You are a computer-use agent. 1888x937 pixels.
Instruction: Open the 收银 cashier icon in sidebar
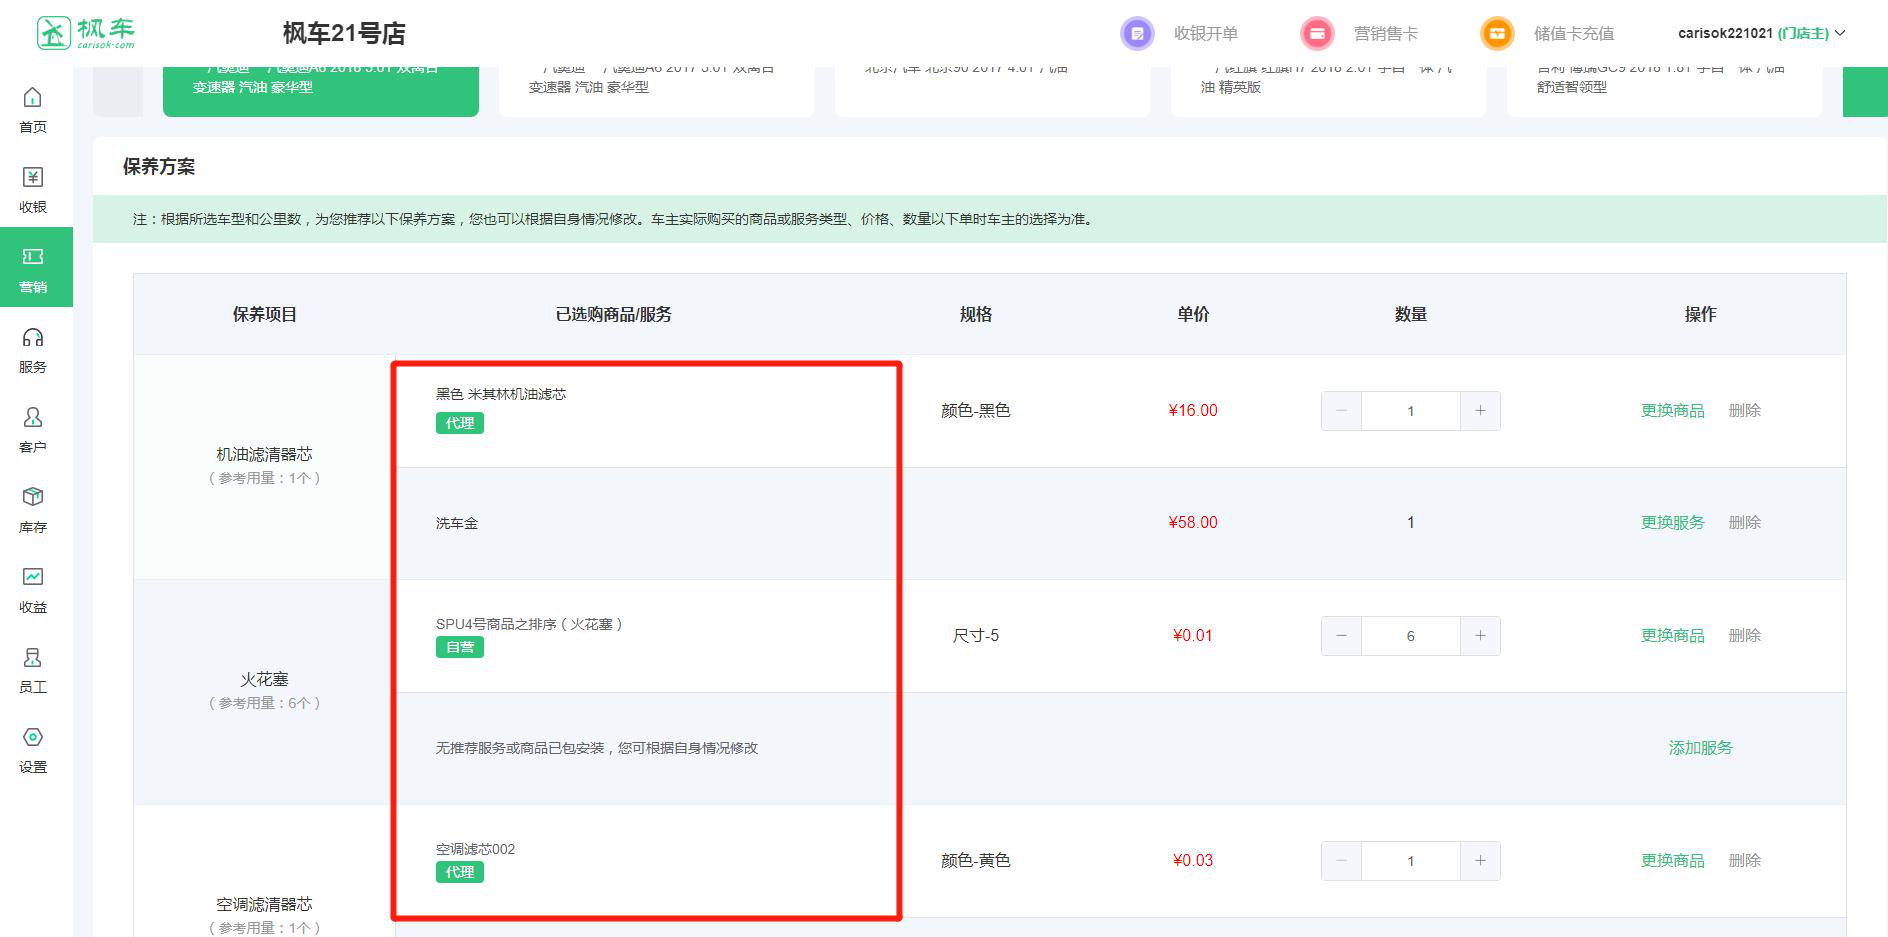pos(33,177)
